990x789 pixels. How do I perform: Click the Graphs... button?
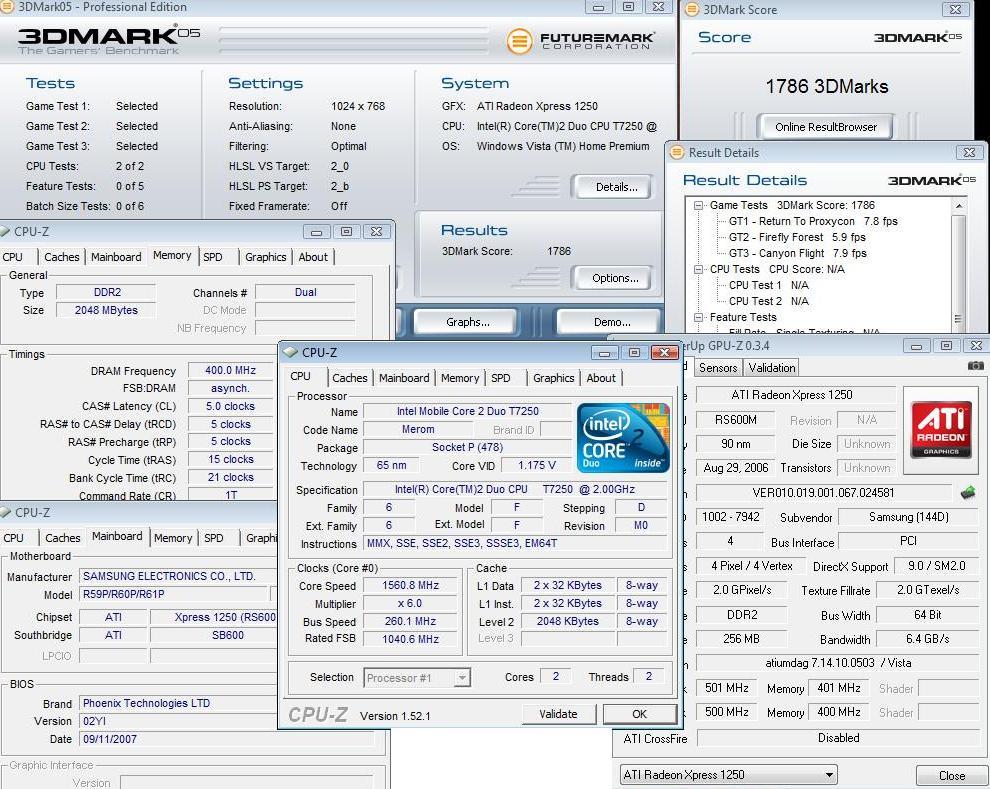pyautogui.click(x=468, y=322)
